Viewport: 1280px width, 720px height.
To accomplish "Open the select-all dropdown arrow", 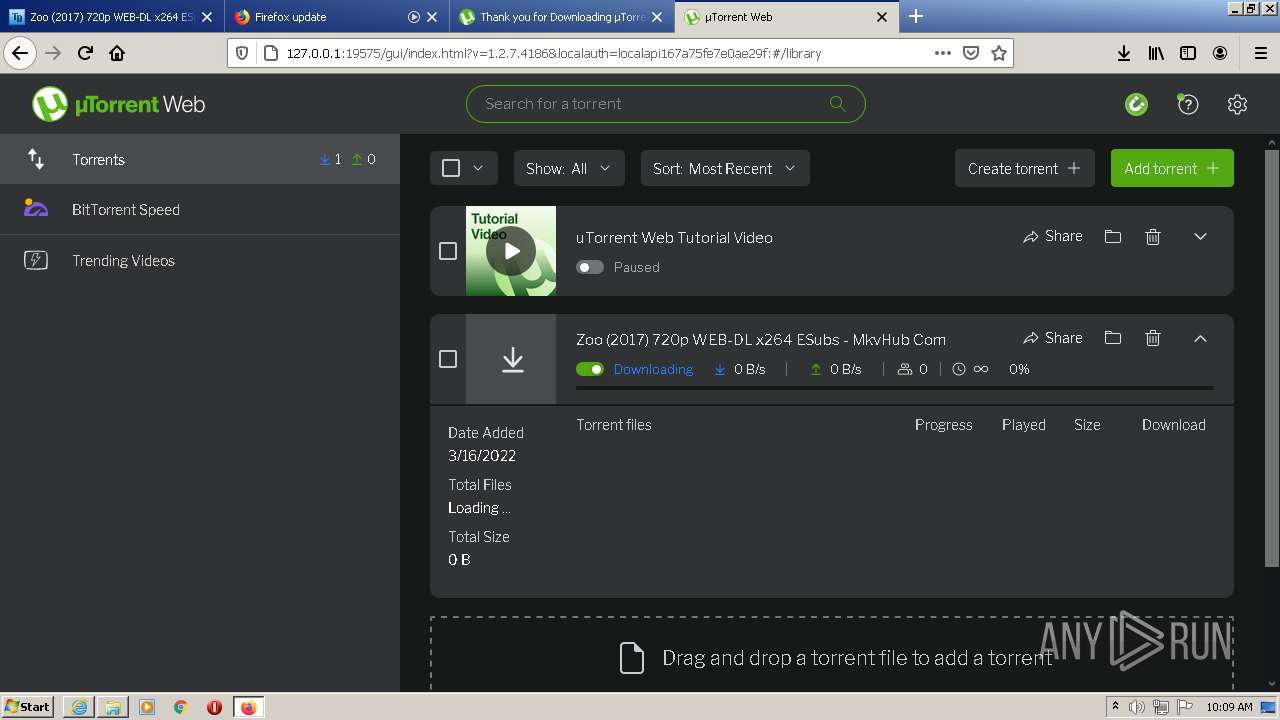I will pos(478,168).
